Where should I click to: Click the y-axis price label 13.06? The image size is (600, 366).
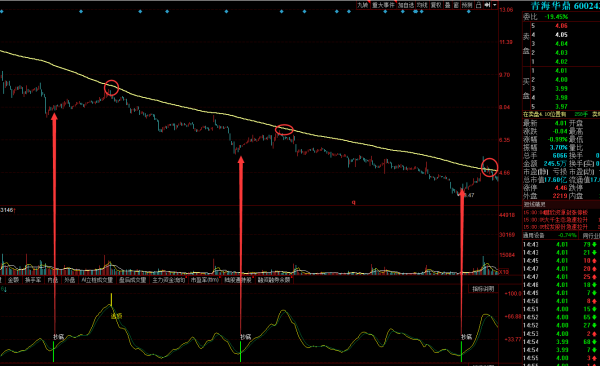(506, 10)
